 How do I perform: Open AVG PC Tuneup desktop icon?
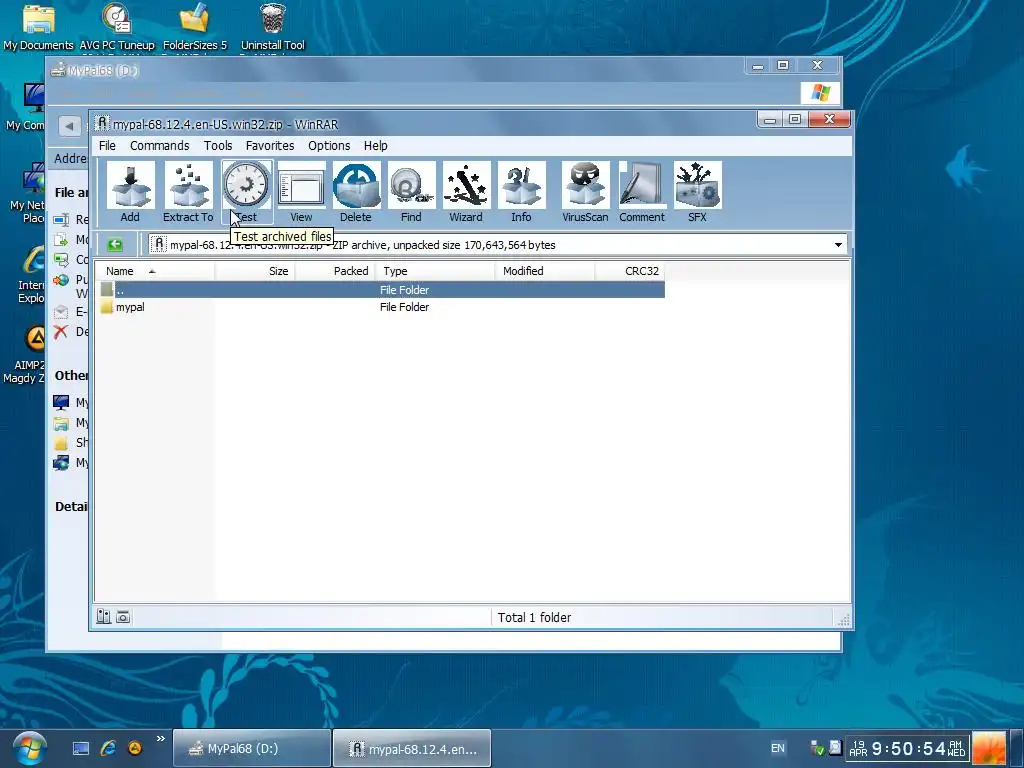117,27
